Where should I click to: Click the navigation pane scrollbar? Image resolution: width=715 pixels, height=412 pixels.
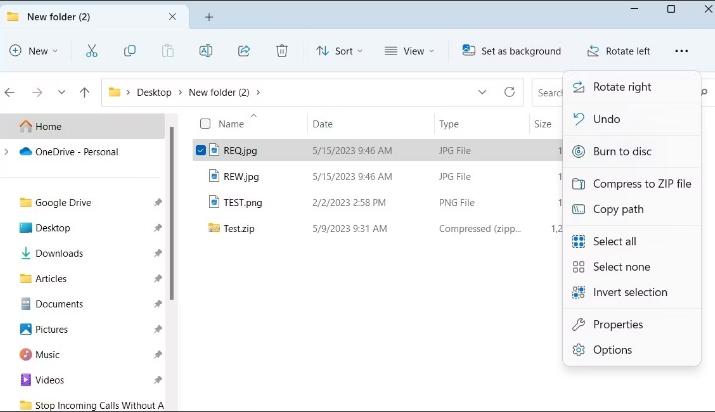click(x=172, y=213)
